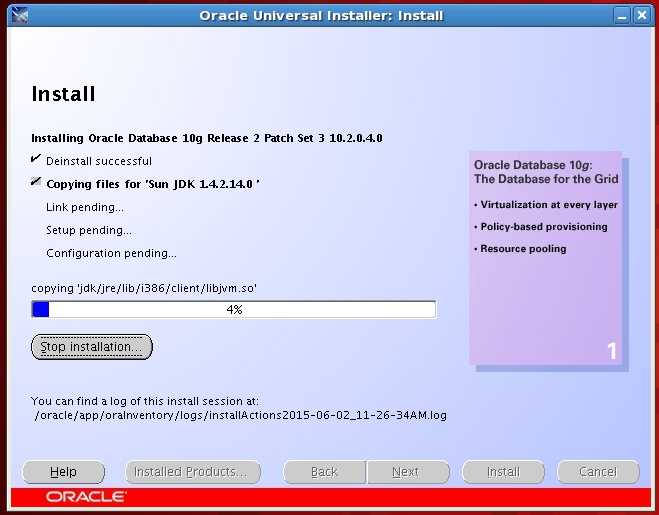Click the Cancel button
This screenshot has height=515, width=659.
click(598, 472)
